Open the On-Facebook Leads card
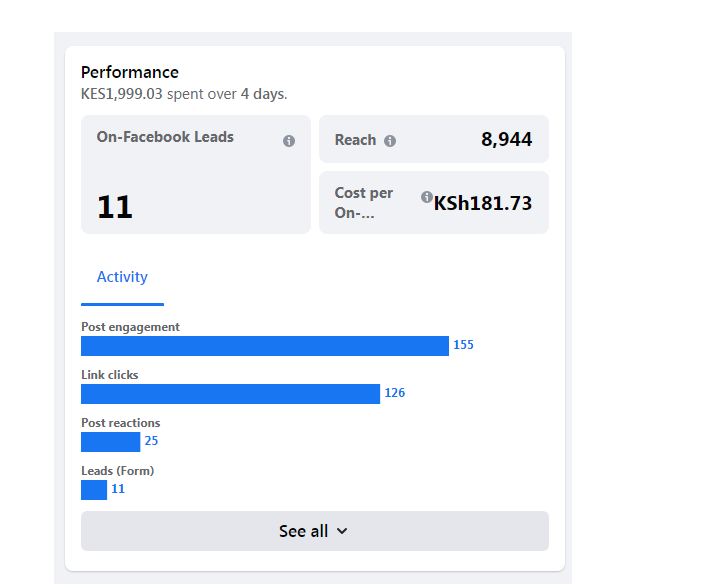The image size is (717, 588). point(196,175)
